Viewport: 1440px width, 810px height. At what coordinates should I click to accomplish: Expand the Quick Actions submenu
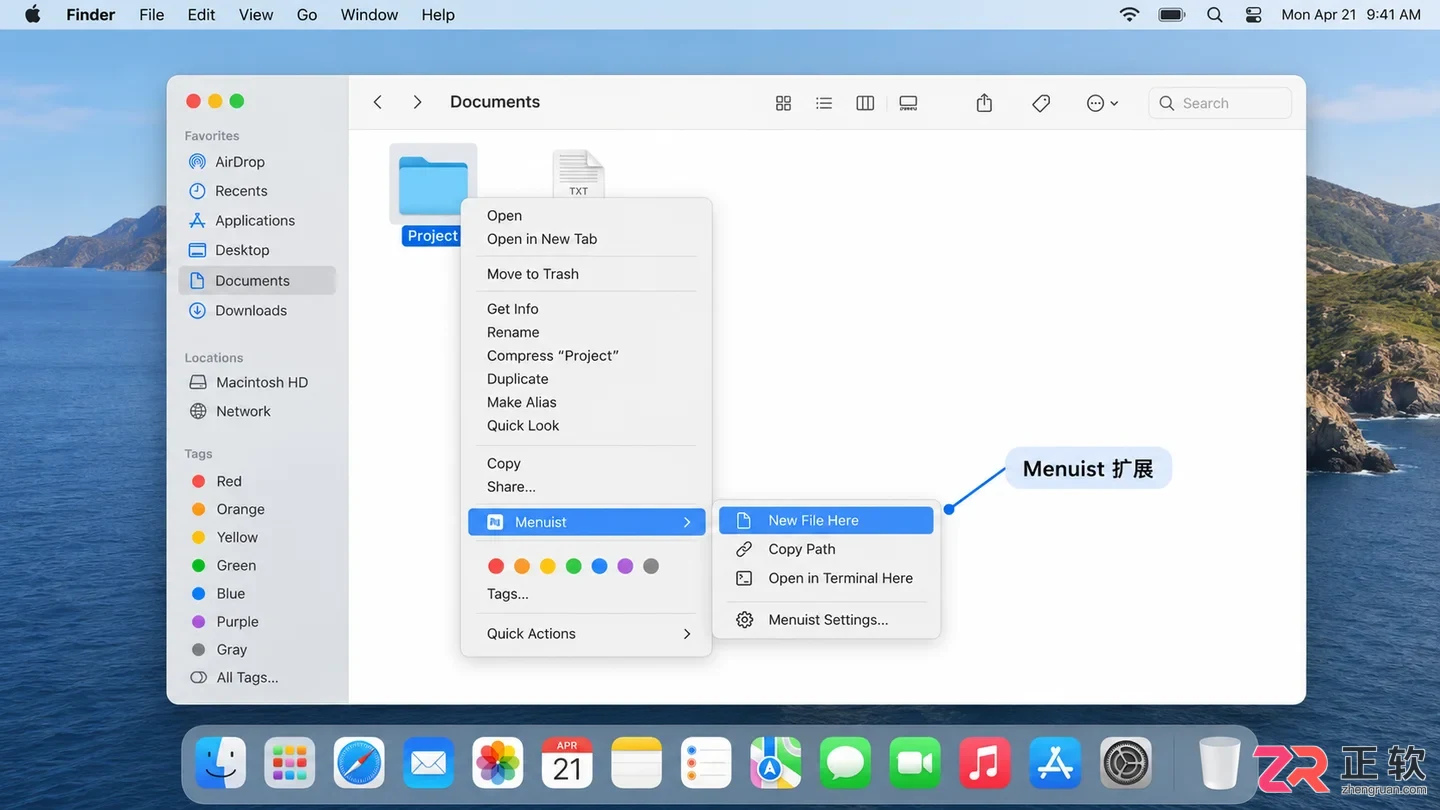click(x=589, y=634)
